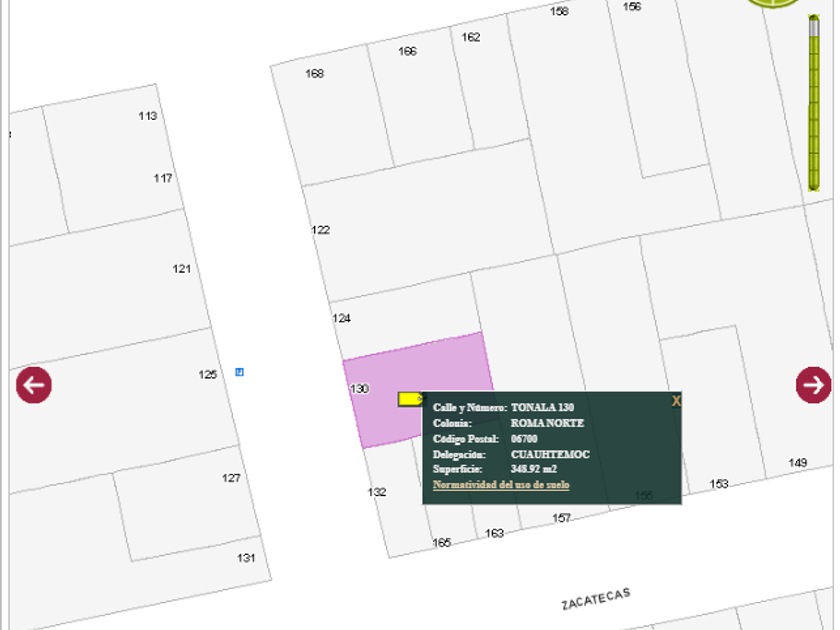The width and height of the screenshot is (840, 630).
Task: Select lot number 163
Action: (x=494, y=533)
